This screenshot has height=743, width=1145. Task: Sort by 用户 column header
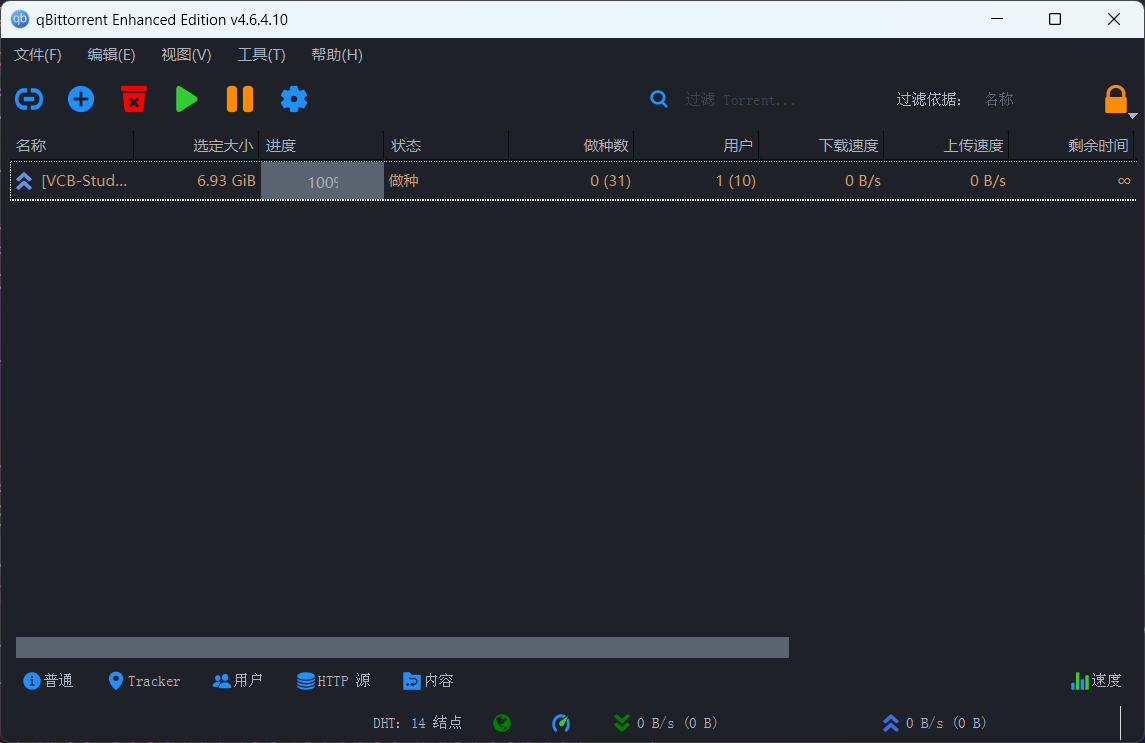click(x=696, y=145)
